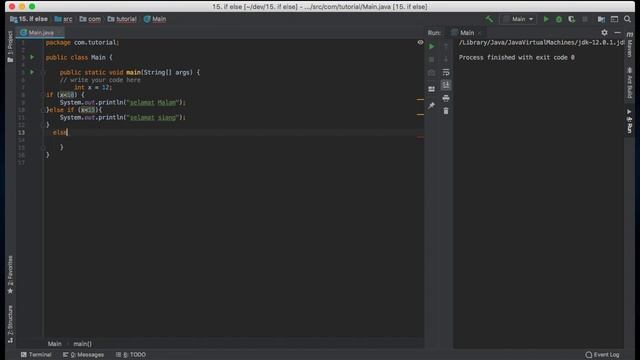Open the Messages tool window
Image resolution: width=640 pixels, height=360 pixels.
click(x=83, y=355)
